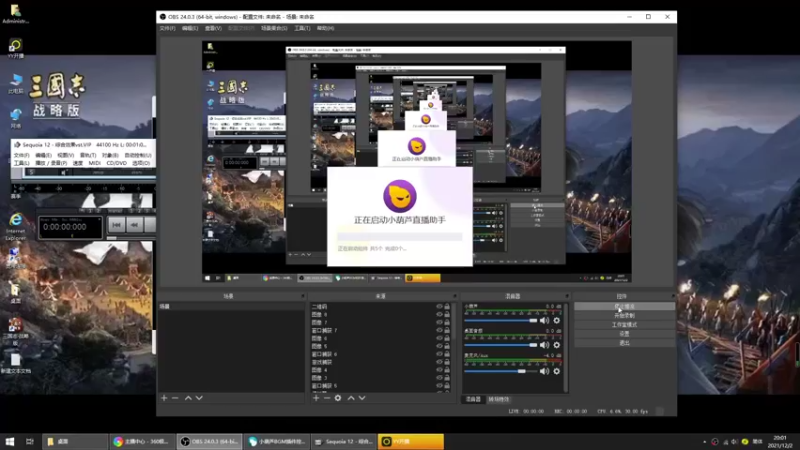Image resolution: width=800 pixels, height=450 pixels.
Task: Pop out the Mixer dock panel
Action: [566, 296]
